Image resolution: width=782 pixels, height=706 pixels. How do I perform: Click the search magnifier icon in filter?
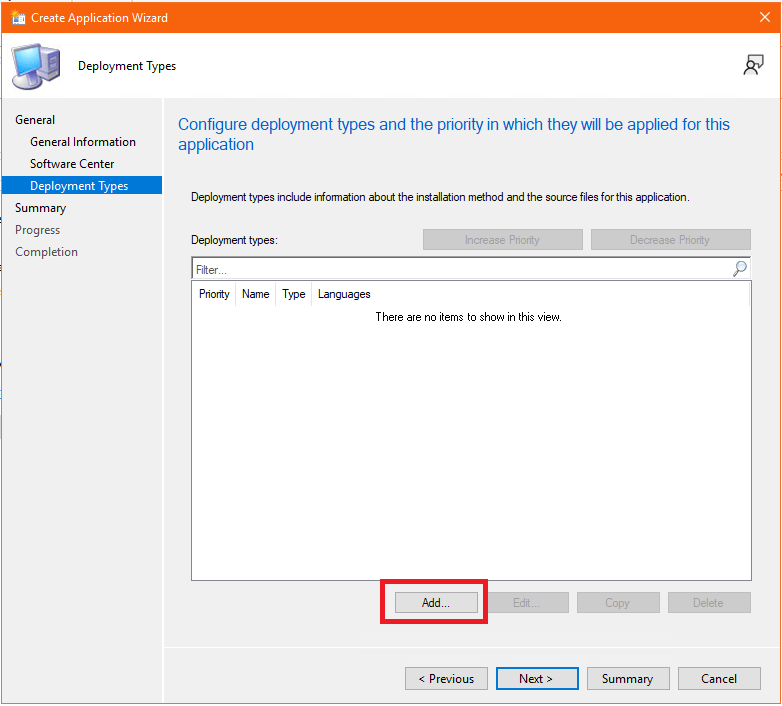(x=740, y=269)
